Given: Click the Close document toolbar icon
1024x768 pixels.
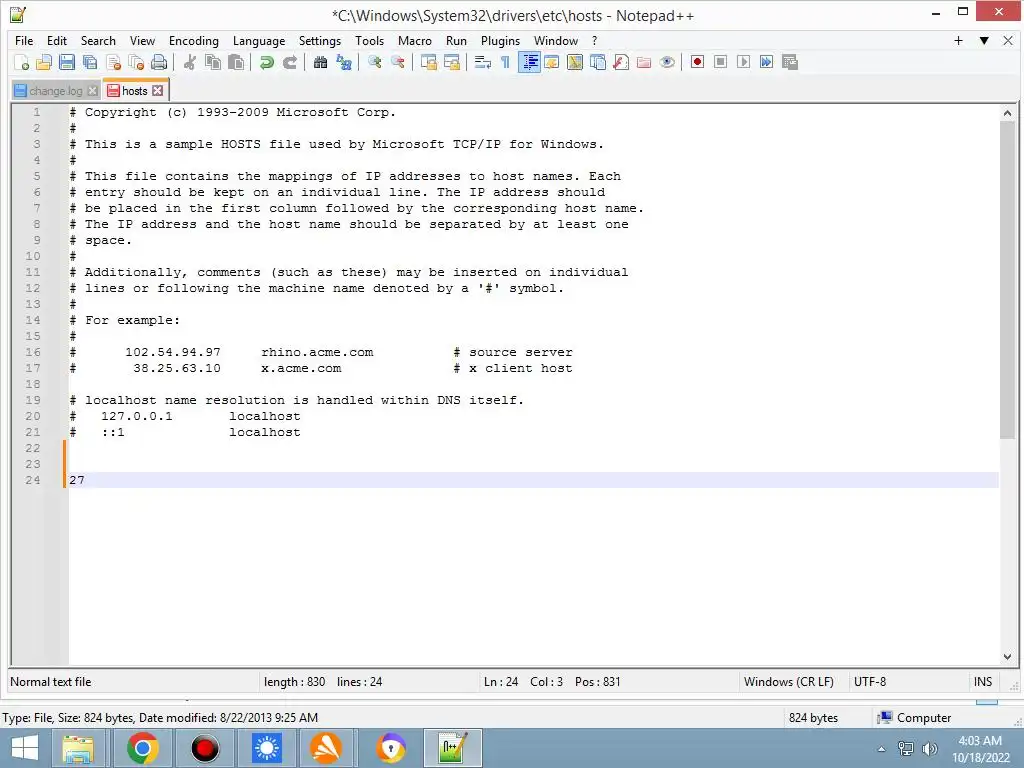Looking at the screenshot, I should [113, 62].
